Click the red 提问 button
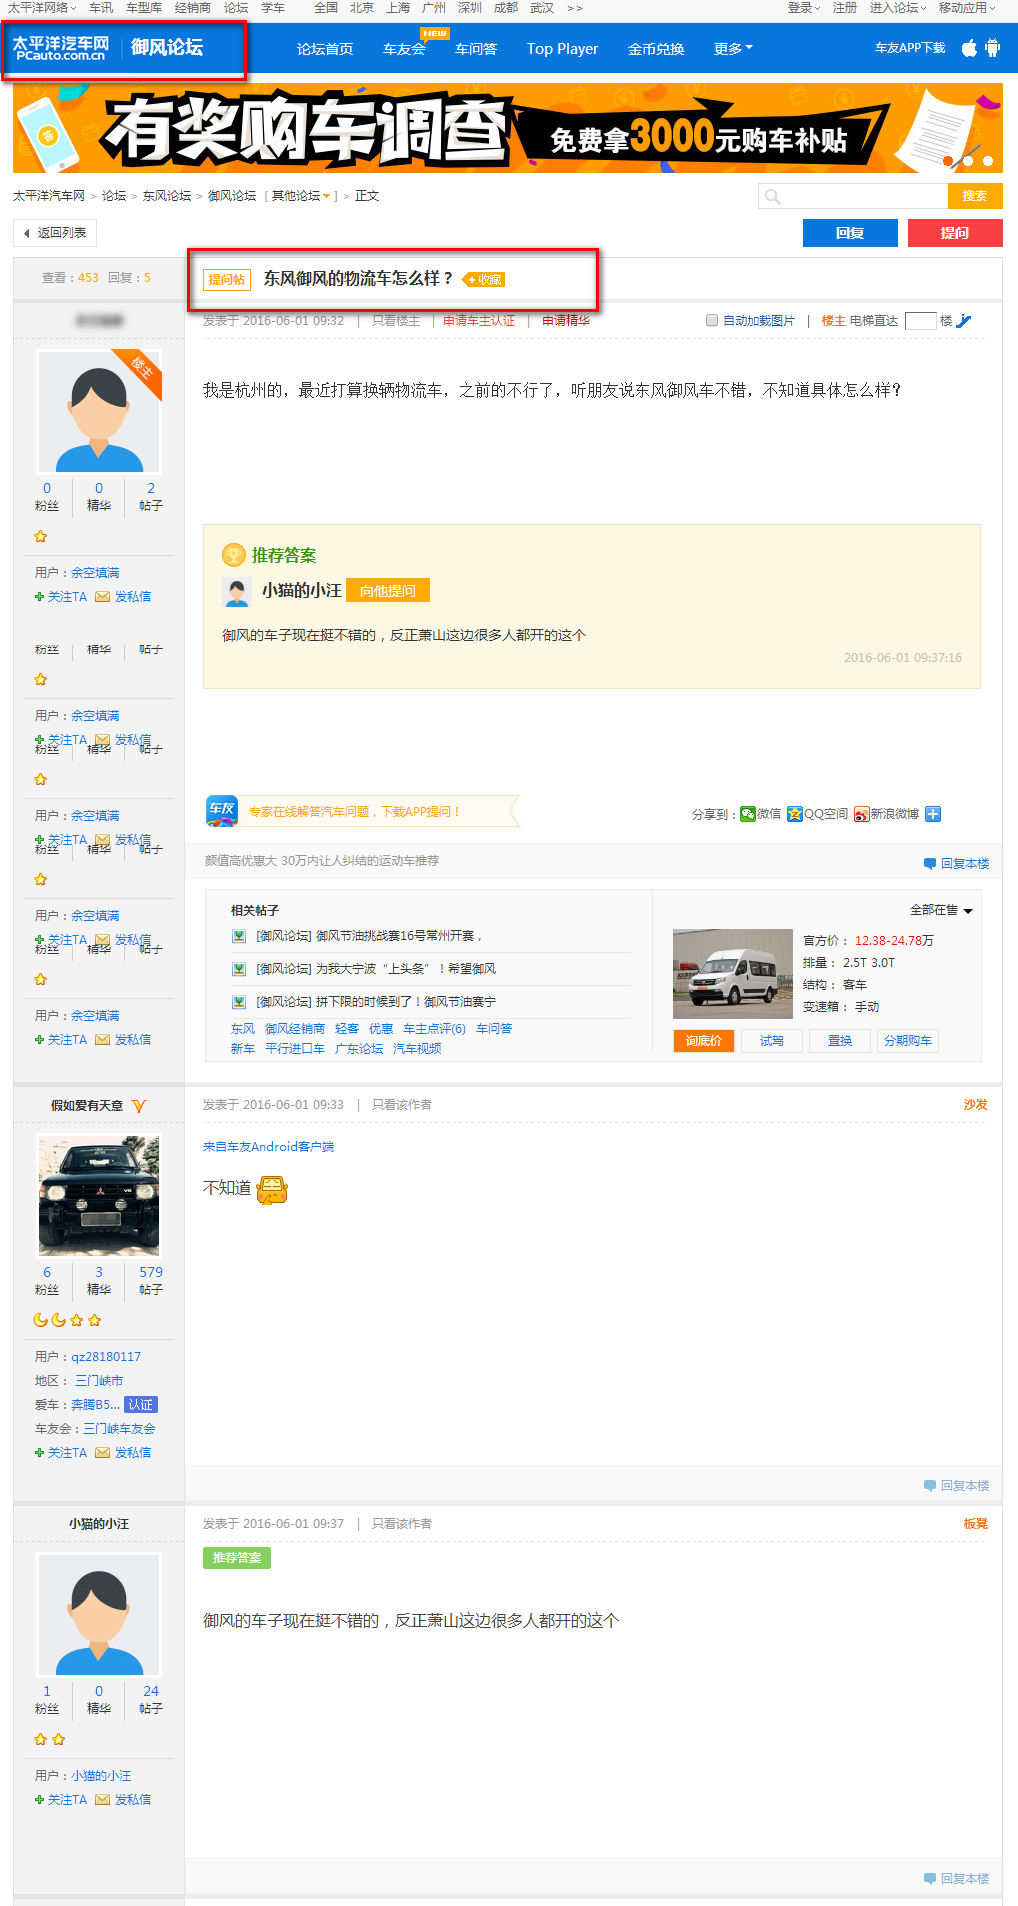 [x=955, y=233]
